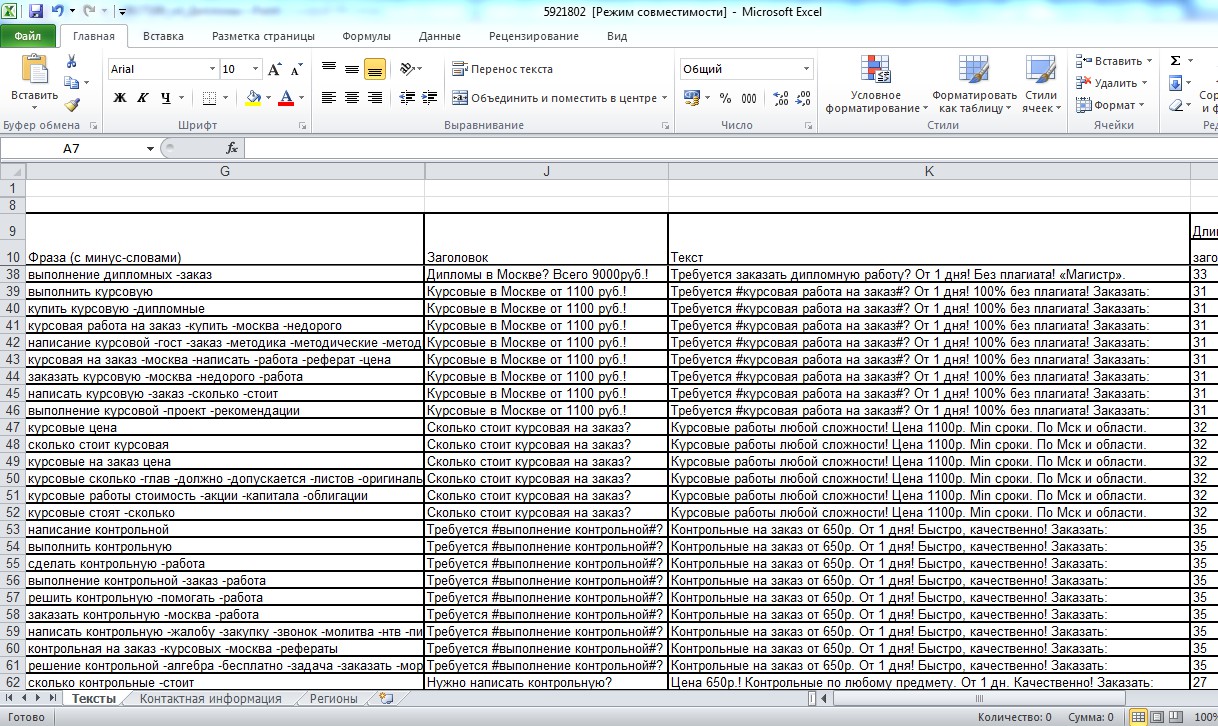
Task: Apply percent style format
Action: click(725, 98)
